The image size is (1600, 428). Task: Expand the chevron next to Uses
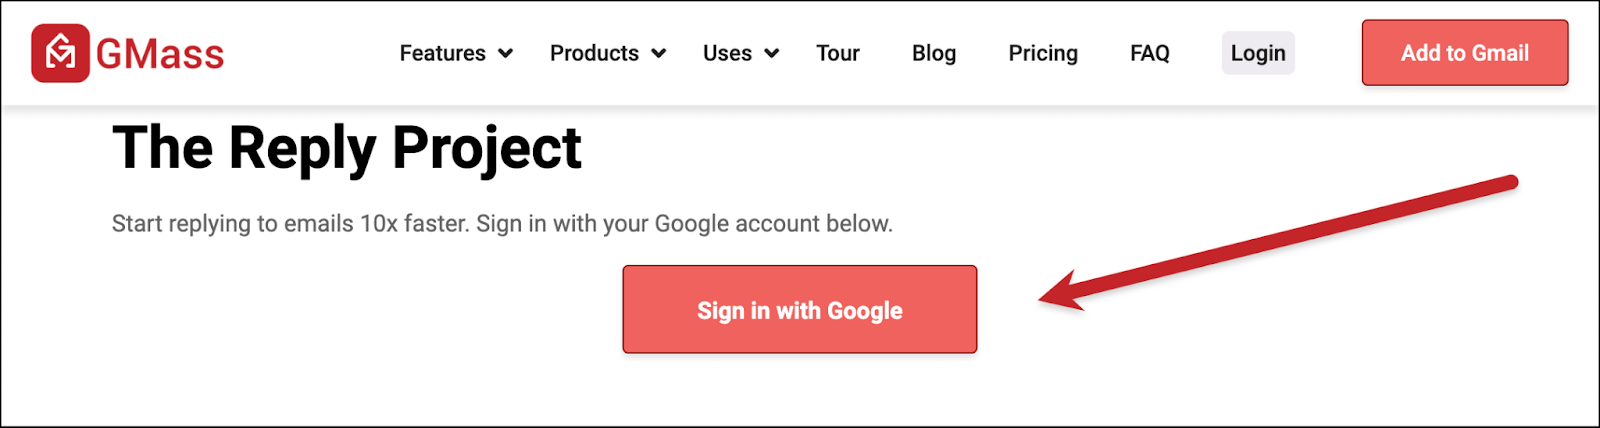(x=772, y=54)
